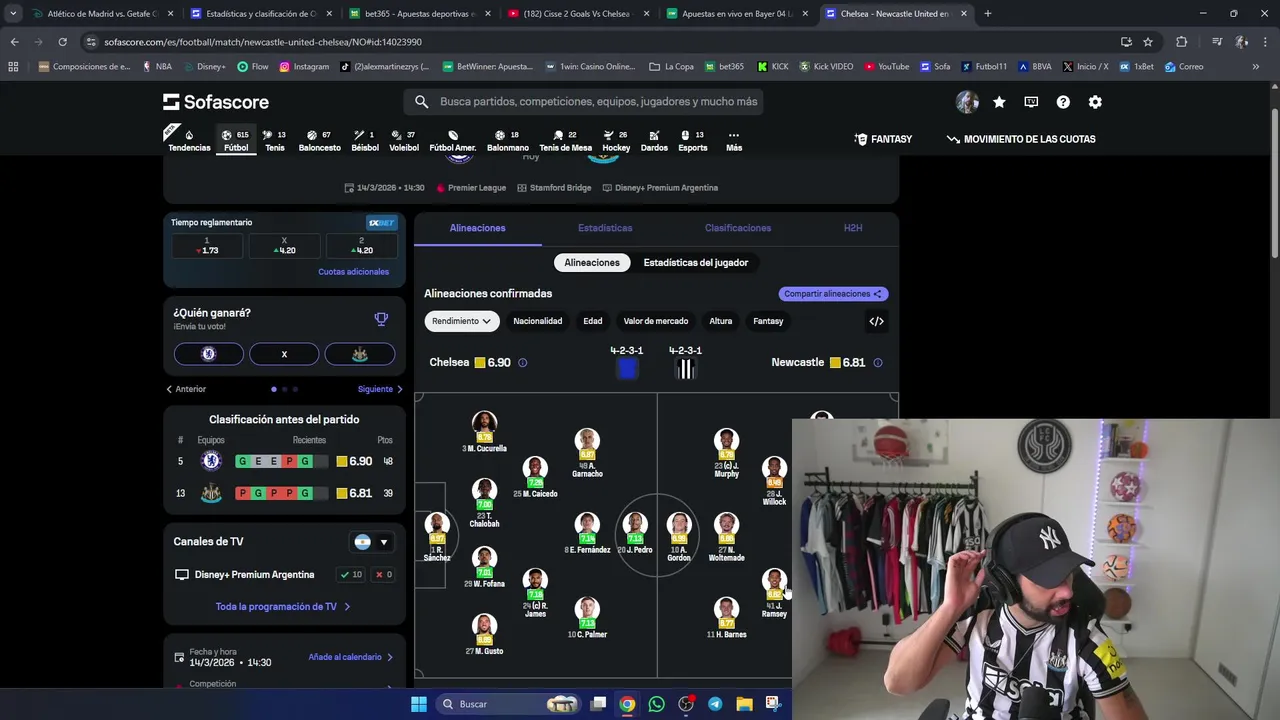Select the Valor de mercado filter chip
Viewport: 1280px width, 720px height.
point(656,321)
